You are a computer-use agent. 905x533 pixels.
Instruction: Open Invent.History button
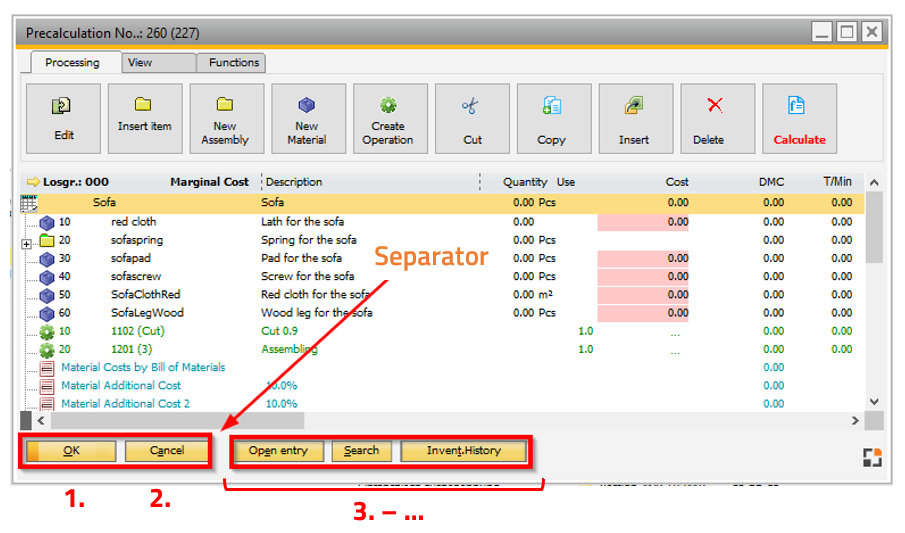coord(463,451)
